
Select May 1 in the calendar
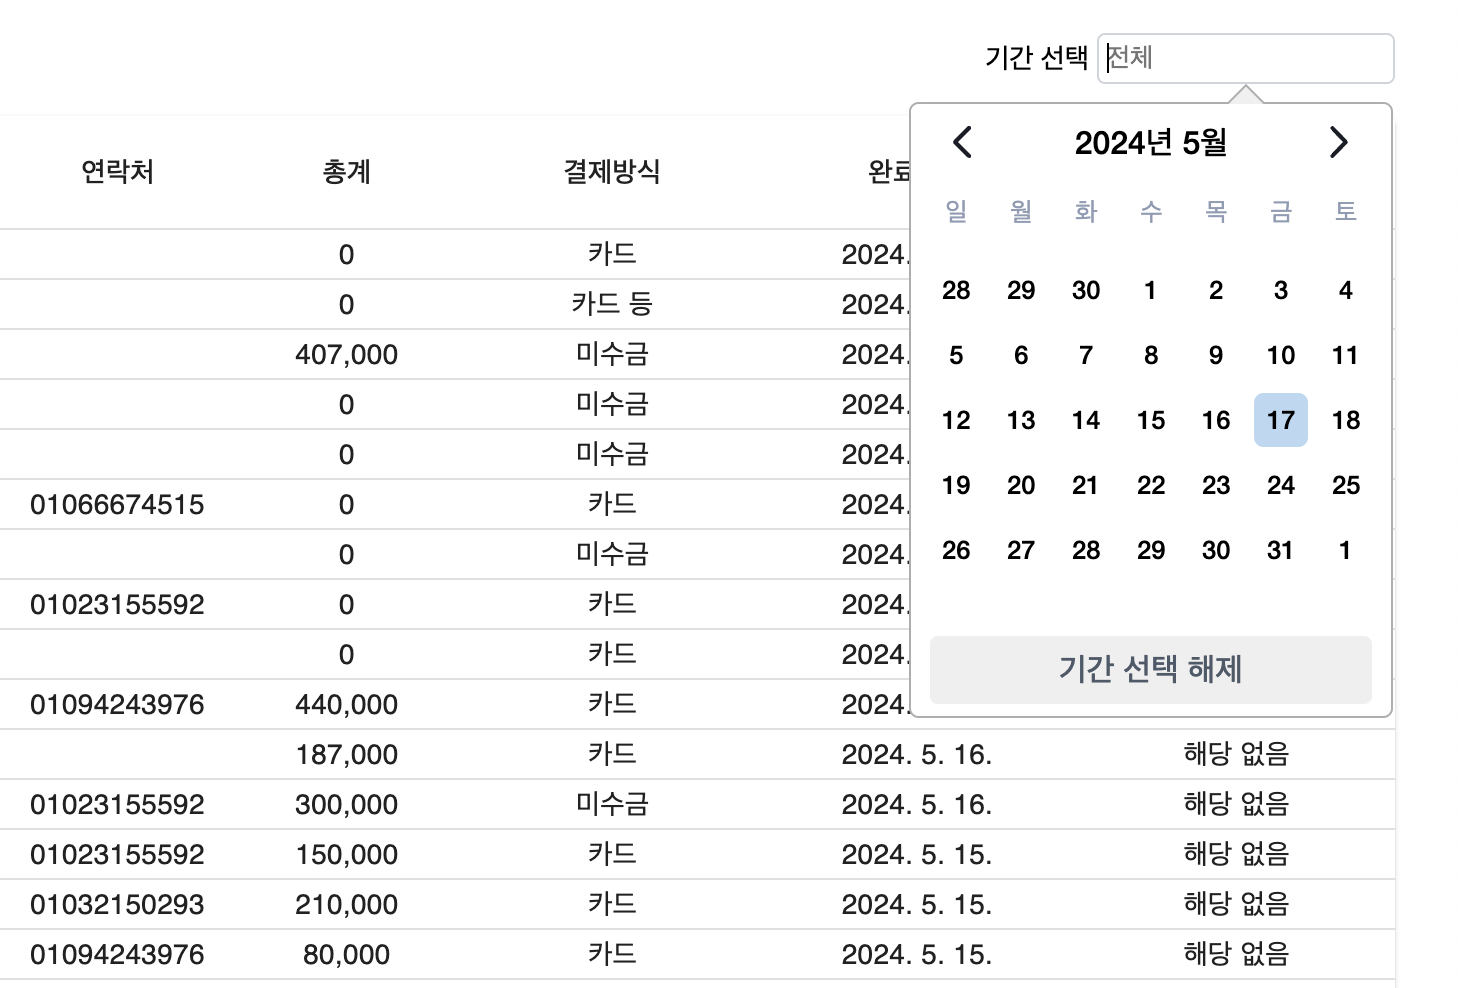tap(1150, 290)
